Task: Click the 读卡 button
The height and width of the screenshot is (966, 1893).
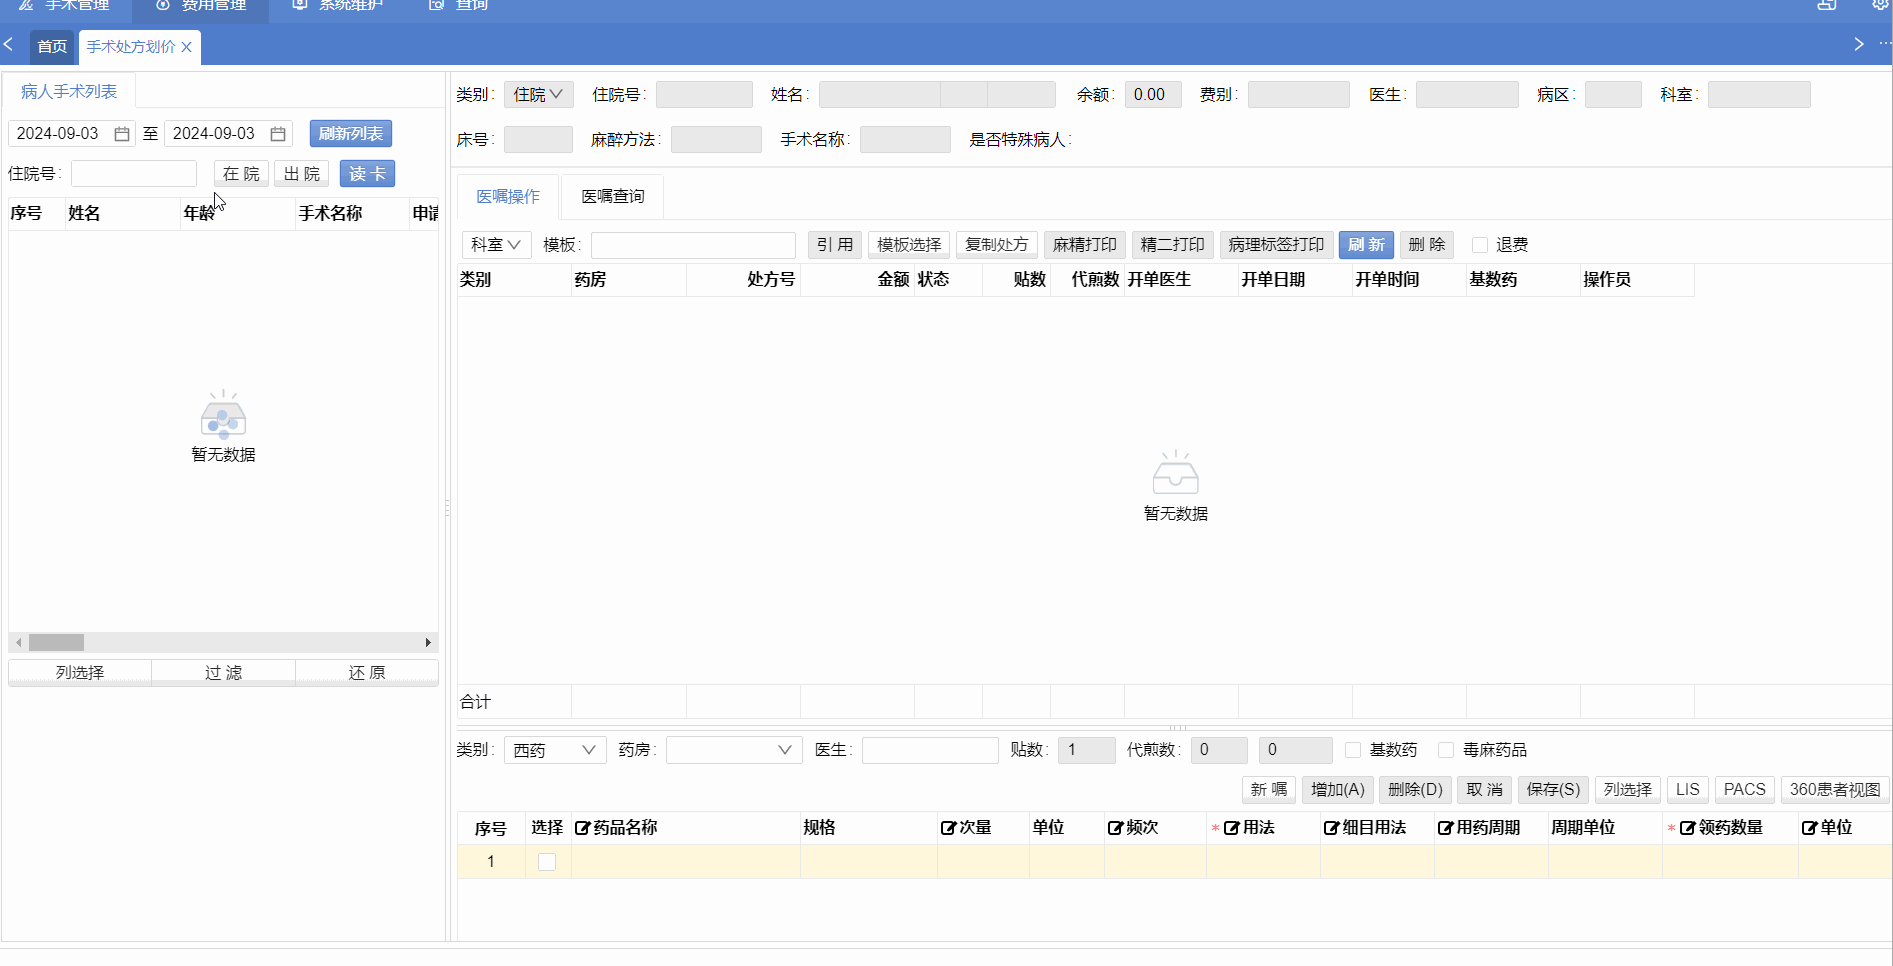Action: (x=367, y=174)
